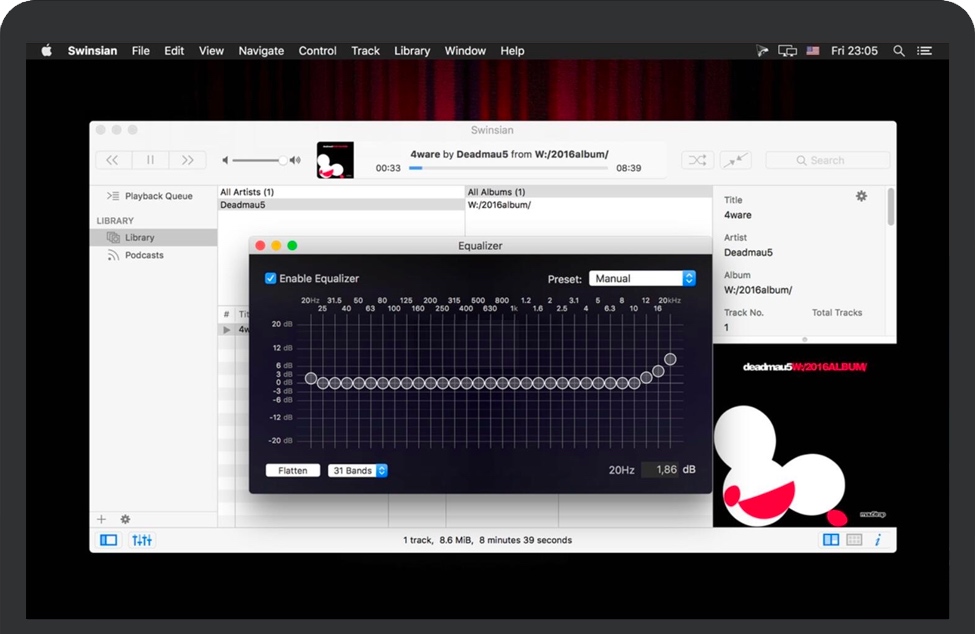This screenshot has width=975, height=634.
Task: Open the 31 Bands dropdown
Action: pyautogui.click(x=357, y=470)
